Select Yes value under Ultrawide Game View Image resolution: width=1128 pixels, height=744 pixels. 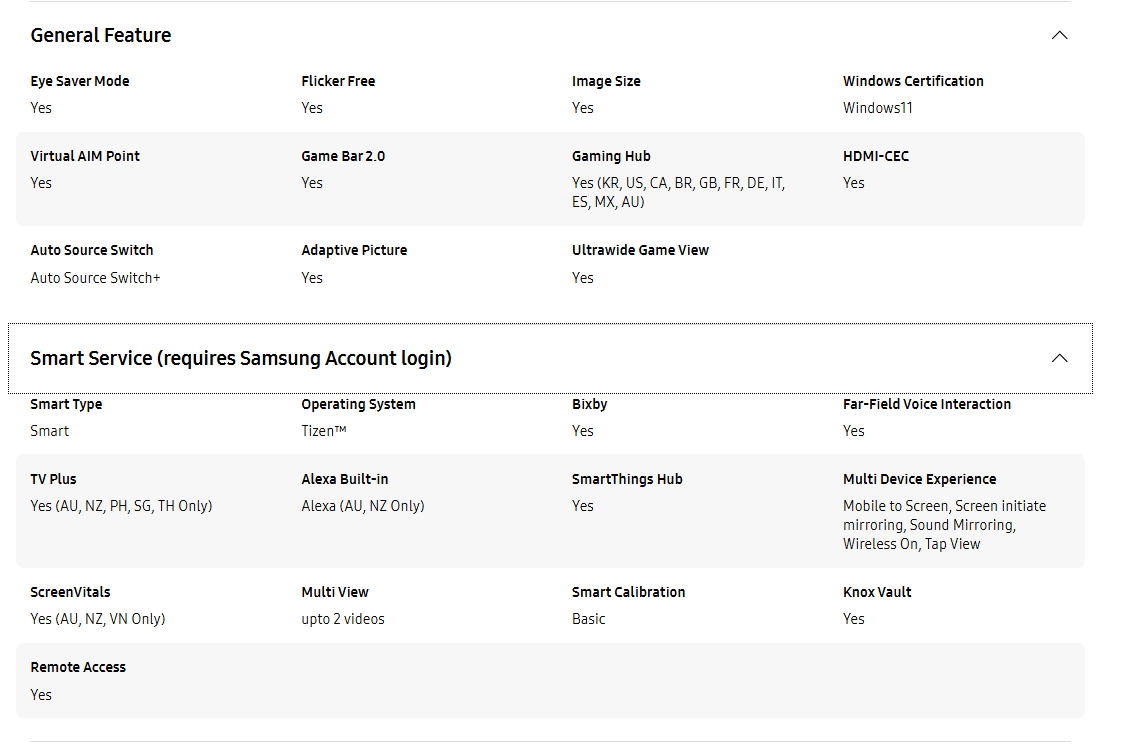[583, 278]
